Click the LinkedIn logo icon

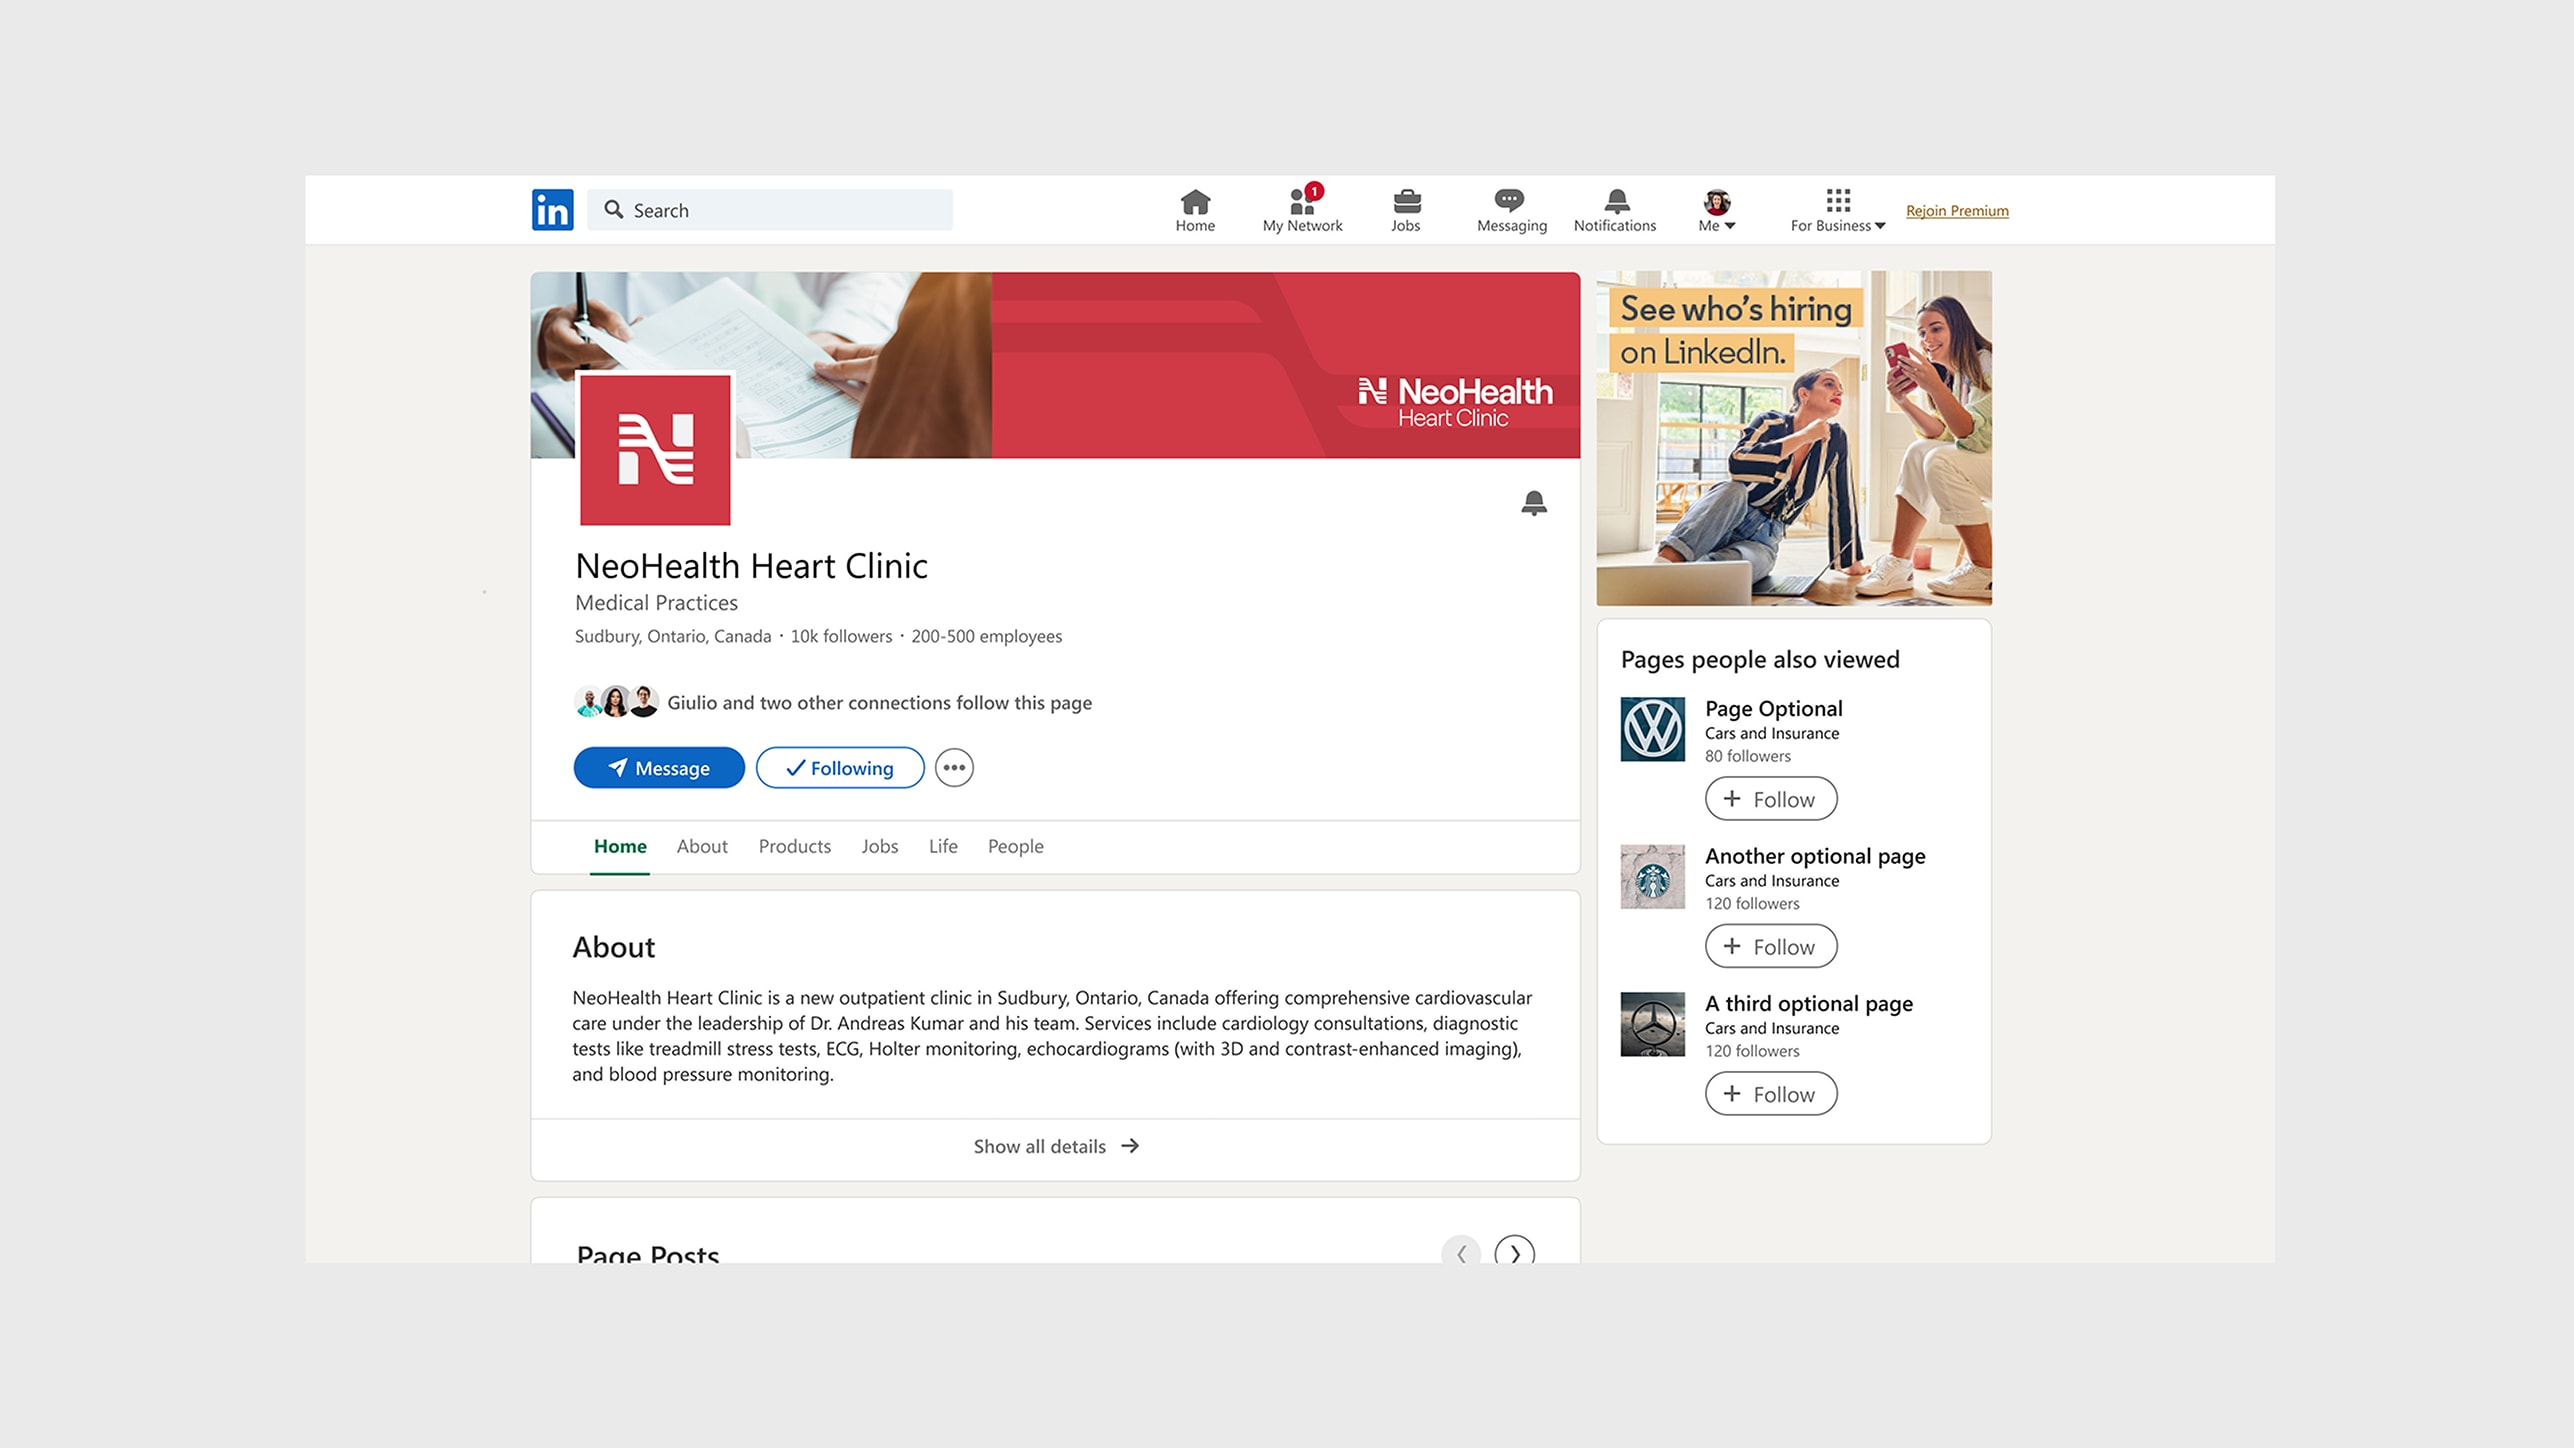click(x=552, y=210)
